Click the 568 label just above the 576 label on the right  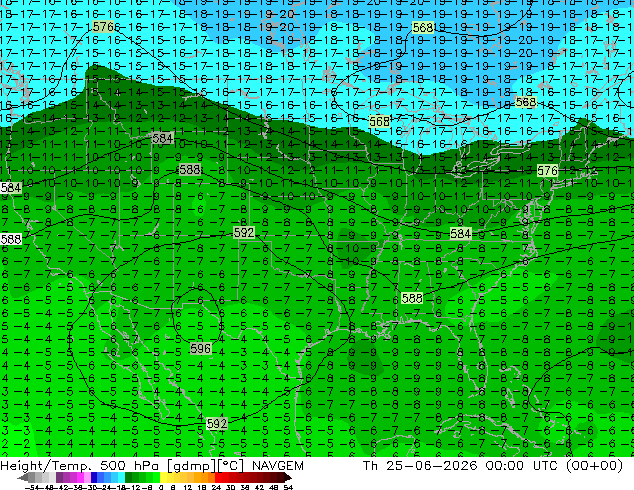point(526,102)
